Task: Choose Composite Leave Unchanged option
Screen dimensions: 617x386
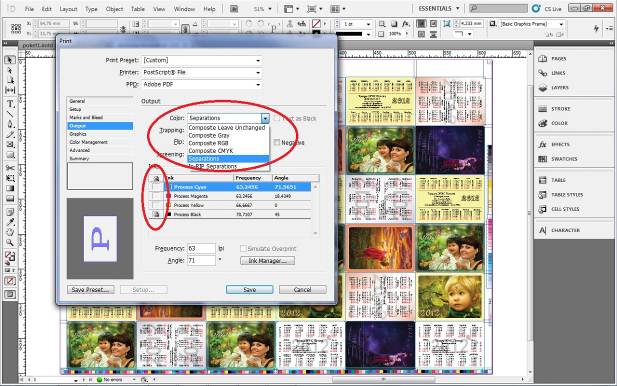Action: (227, 128)
